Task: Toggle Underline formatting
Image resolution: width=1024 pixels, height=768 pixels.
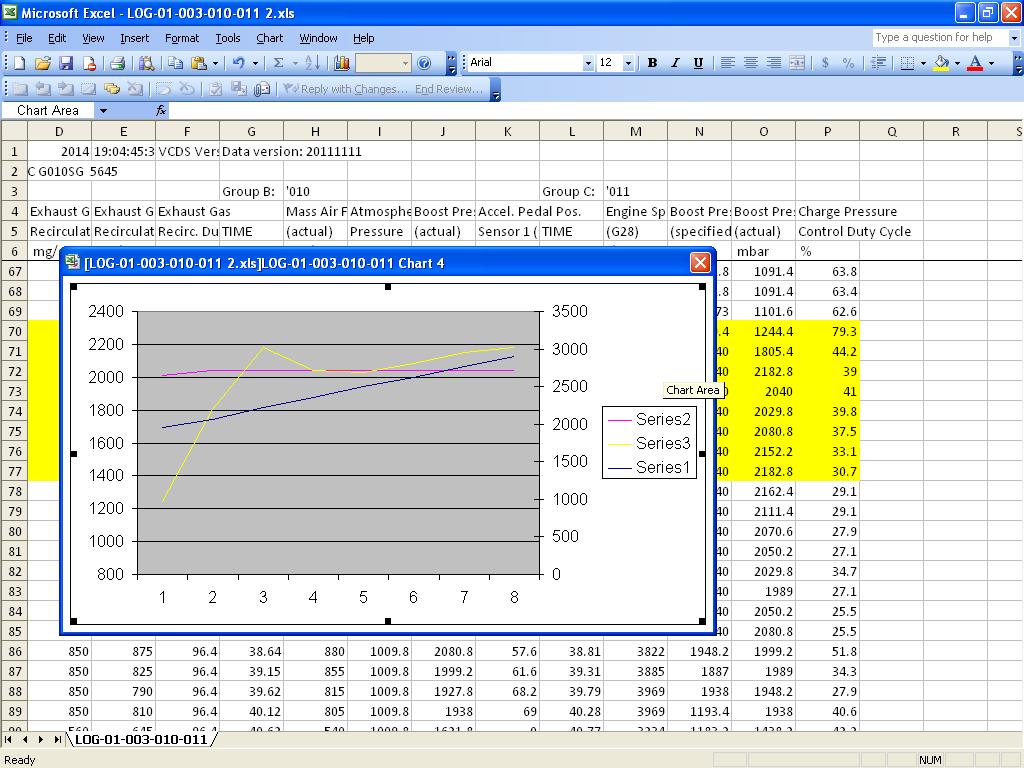Action: pyautogui.click(x=698, y=63)
